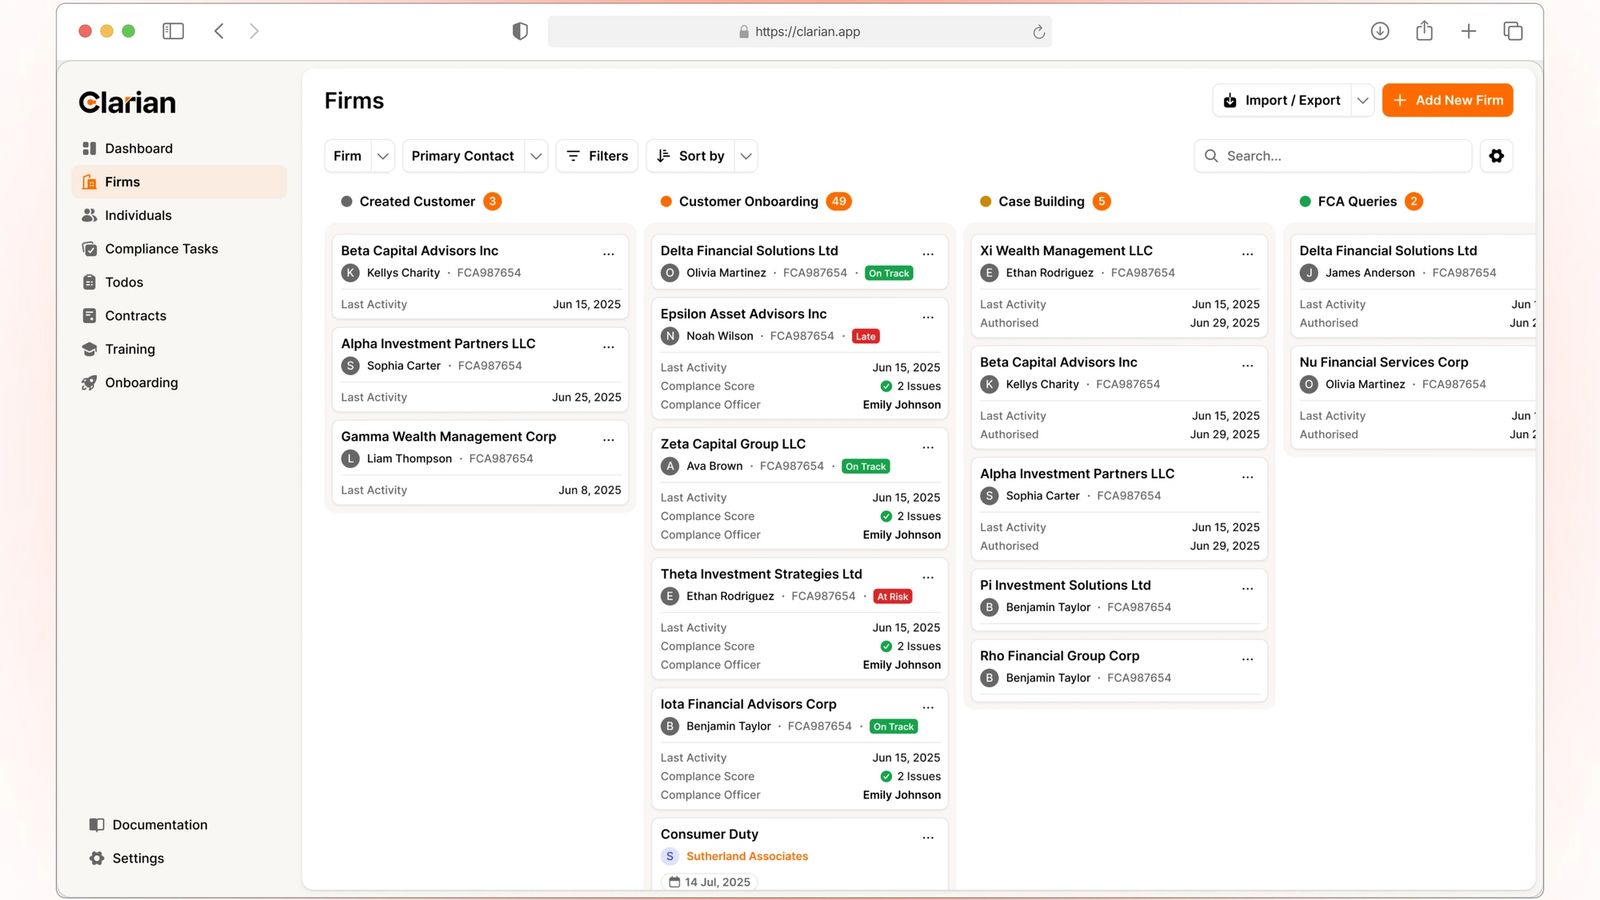Click the Documentation book icon
This screenshot has width=1600, height=900.
(x=97, y=825)
